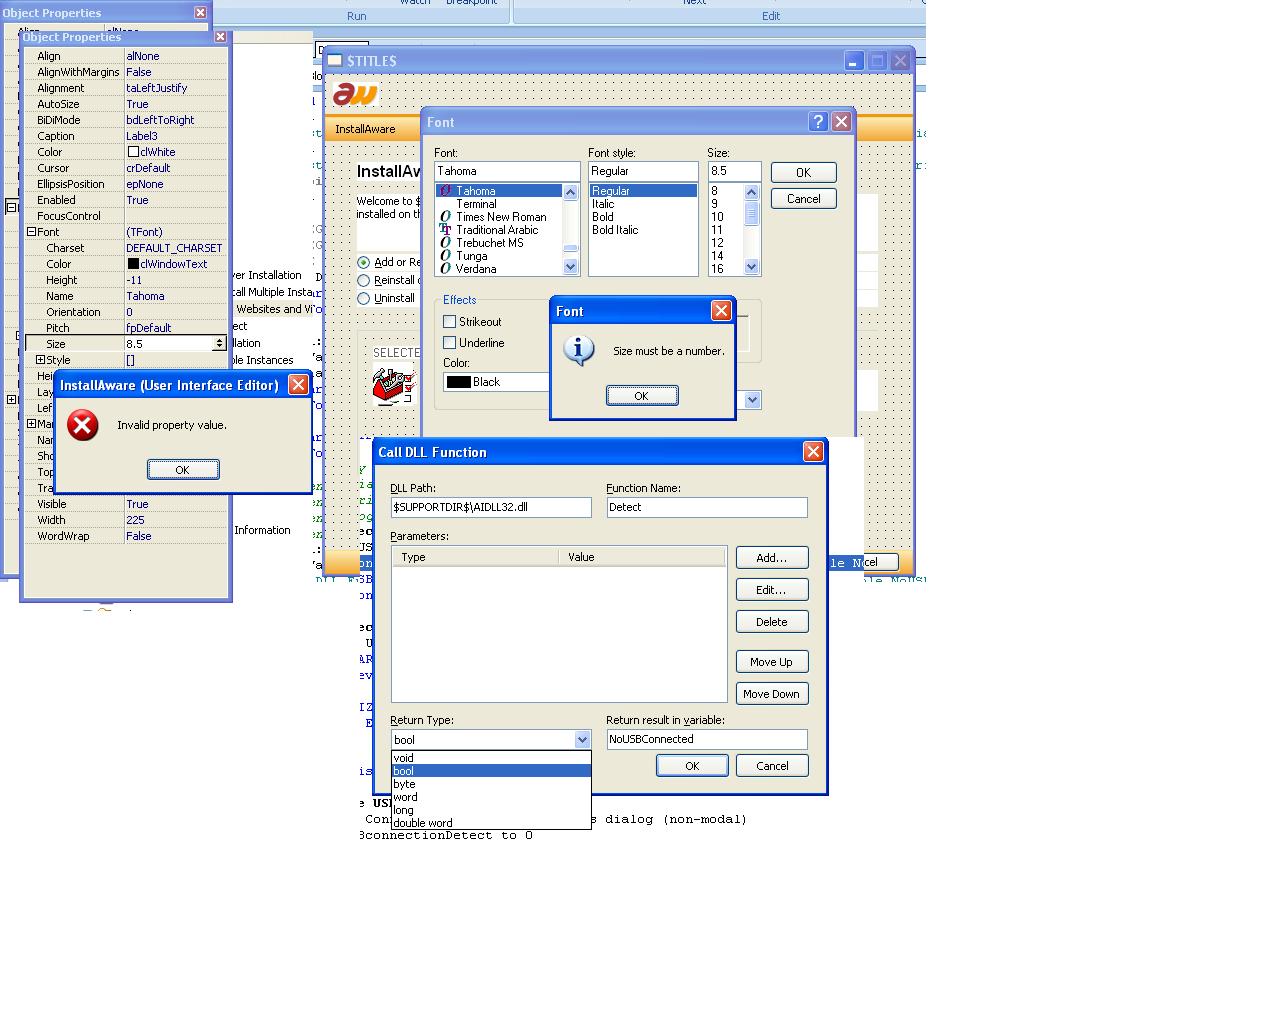The width and height of the screenshot is (1280, 1024).
Task: Choose double word from the Return Type list
Action: coord(491,823)
